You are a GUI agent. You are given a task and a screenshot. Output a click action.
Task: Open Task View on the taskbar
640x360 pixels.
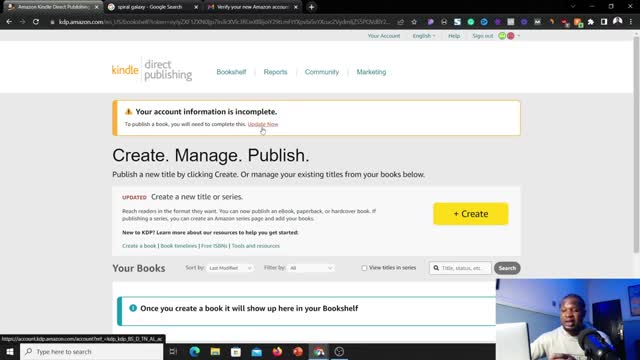tap(173, 351)
